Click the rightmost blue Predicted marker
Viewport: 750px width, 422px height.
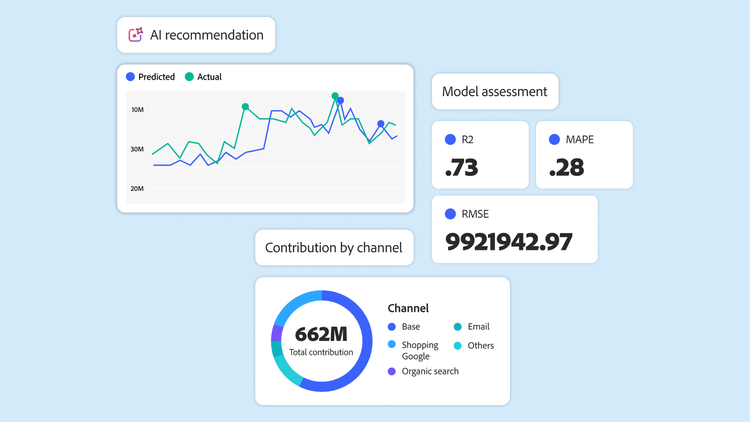380,124
